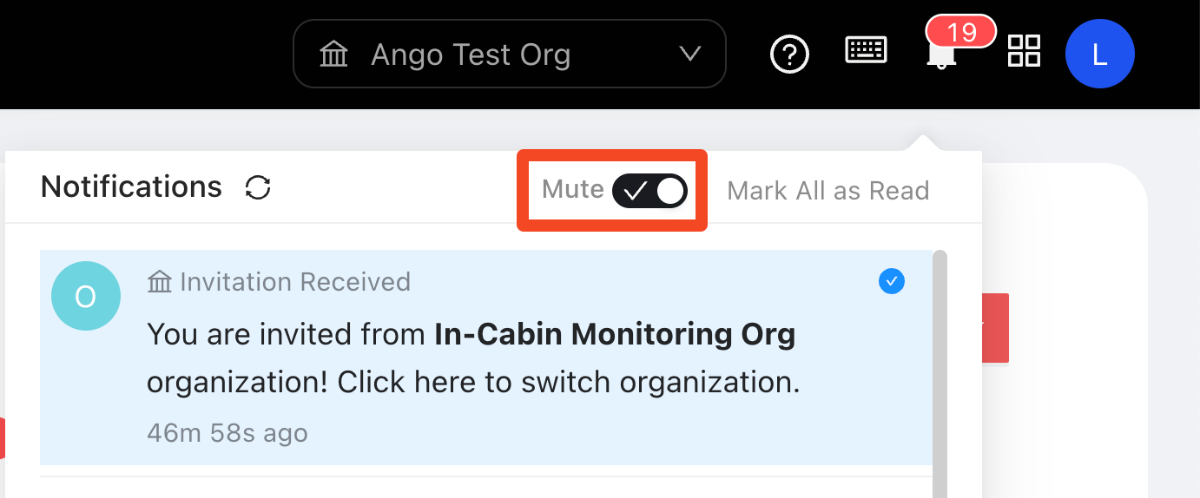This screenshot has height=498, width=1200.
Task: Click the blue user avatar labeled L
Action: pos(1099,54)
